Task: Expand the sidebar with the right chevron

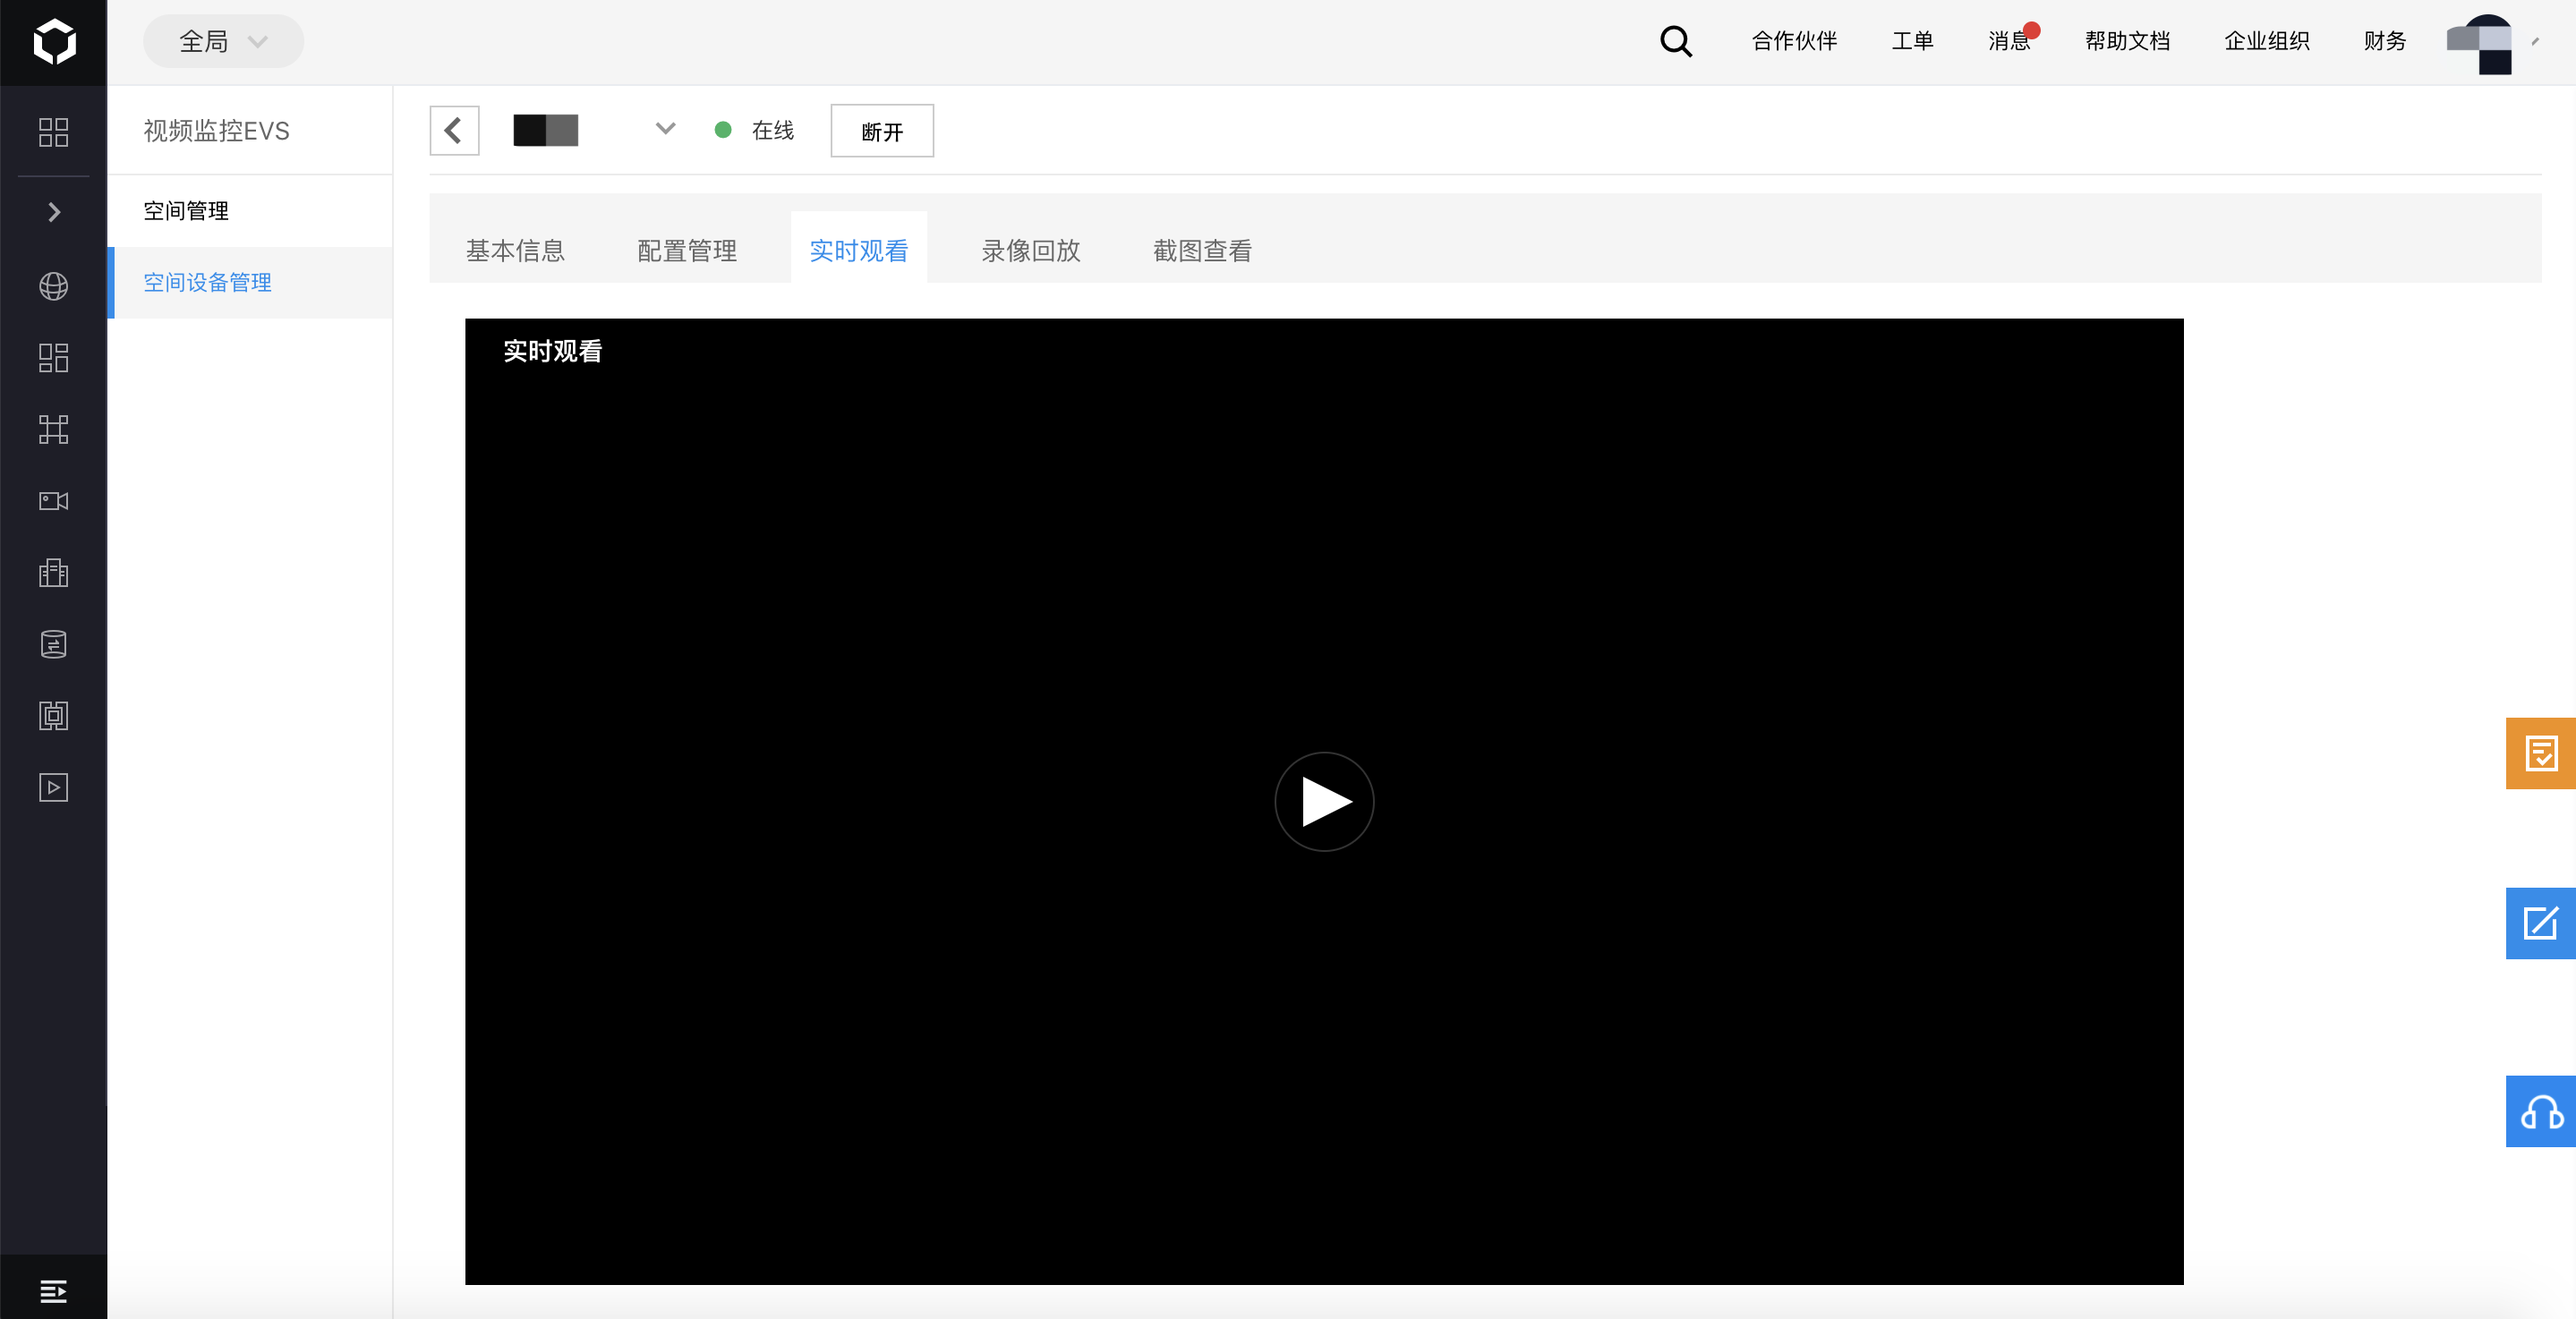Action: click(54, 212)
